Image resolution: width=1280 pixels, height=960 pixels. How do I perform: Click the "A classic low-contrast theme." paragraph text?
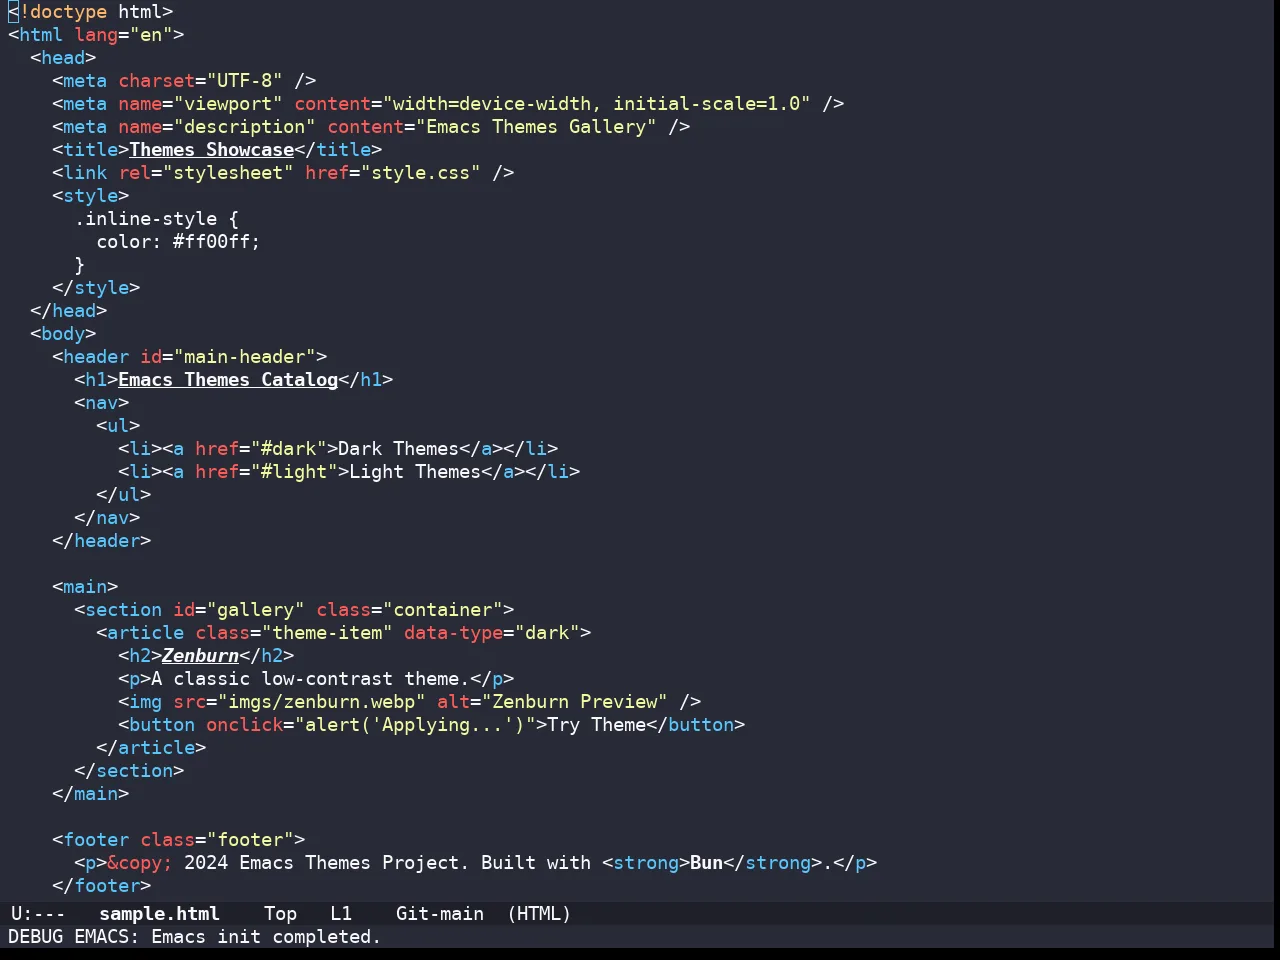click(x=310, y=679)
